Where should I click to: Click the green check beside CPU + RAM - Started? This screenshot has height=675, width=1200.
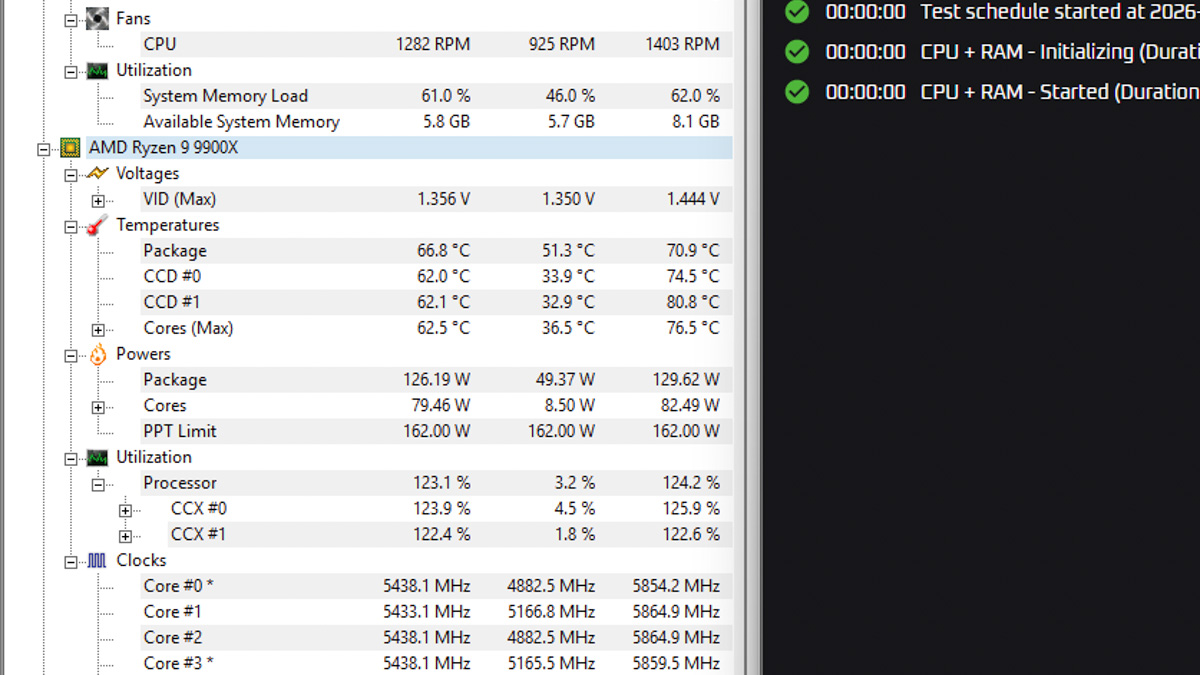click(x=797, y=92)
